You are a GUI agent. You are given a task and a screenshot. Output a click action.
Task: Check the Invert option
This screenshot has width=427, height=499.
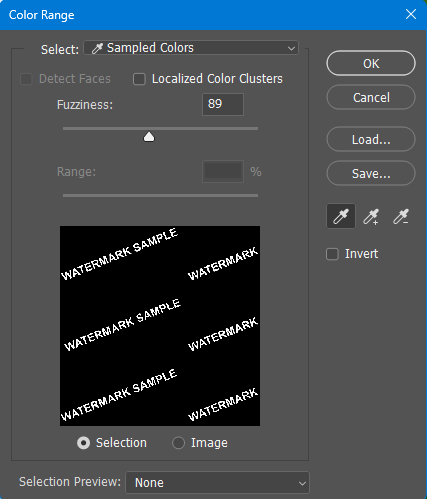[332, 254]
